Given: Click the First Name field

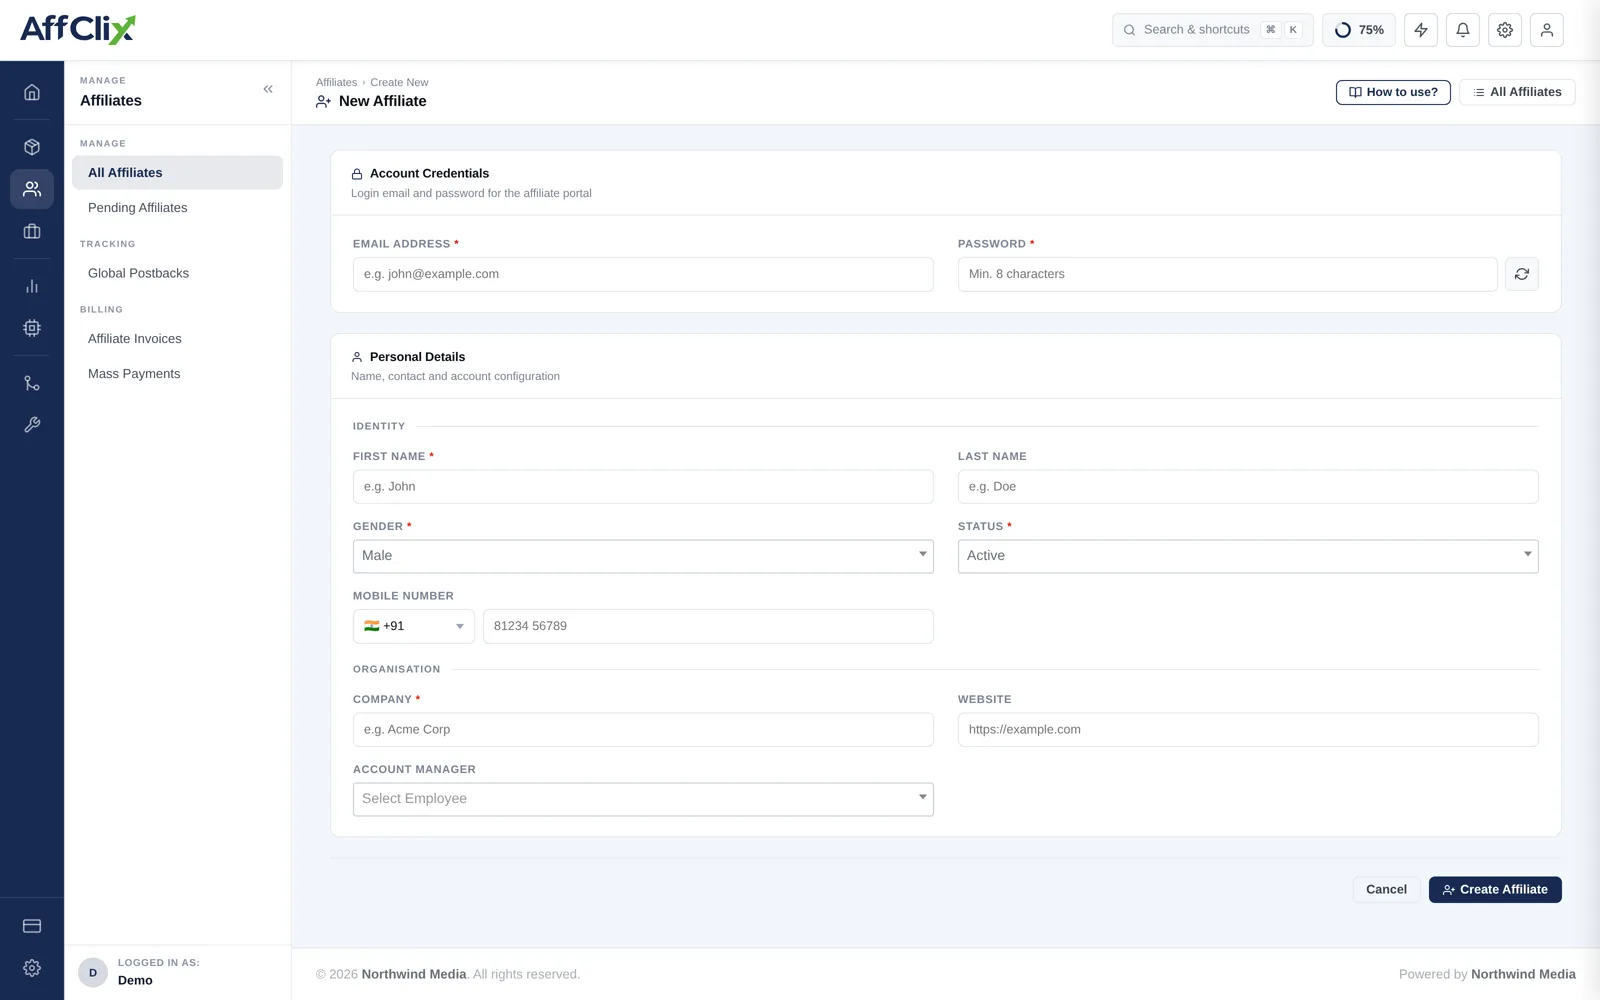Looking at the screenshot, I should 643,487.
